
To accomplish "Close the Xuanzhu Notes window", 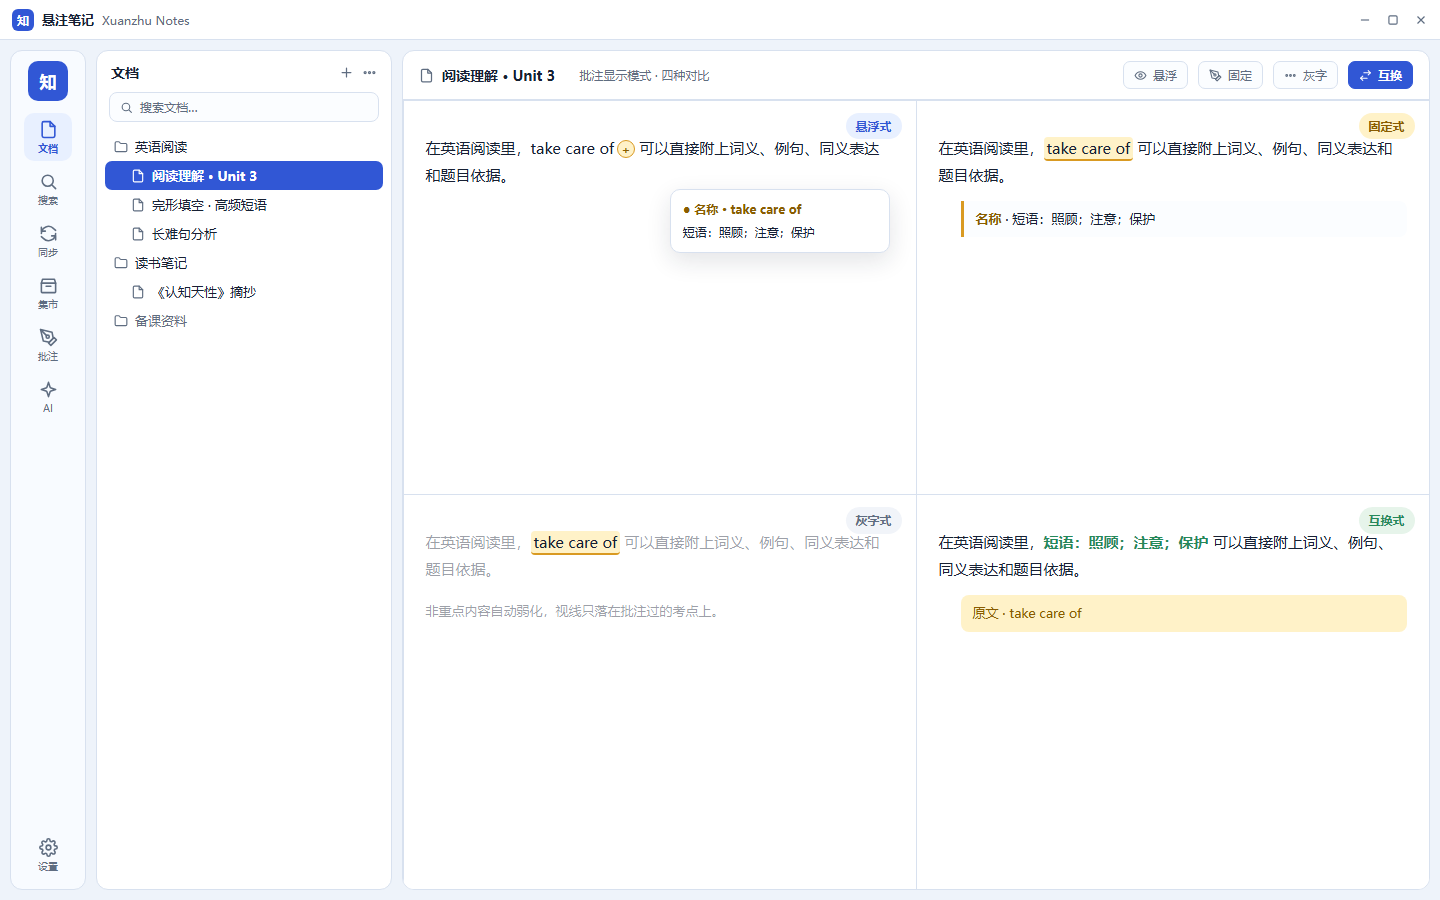I will (1421, 20).
